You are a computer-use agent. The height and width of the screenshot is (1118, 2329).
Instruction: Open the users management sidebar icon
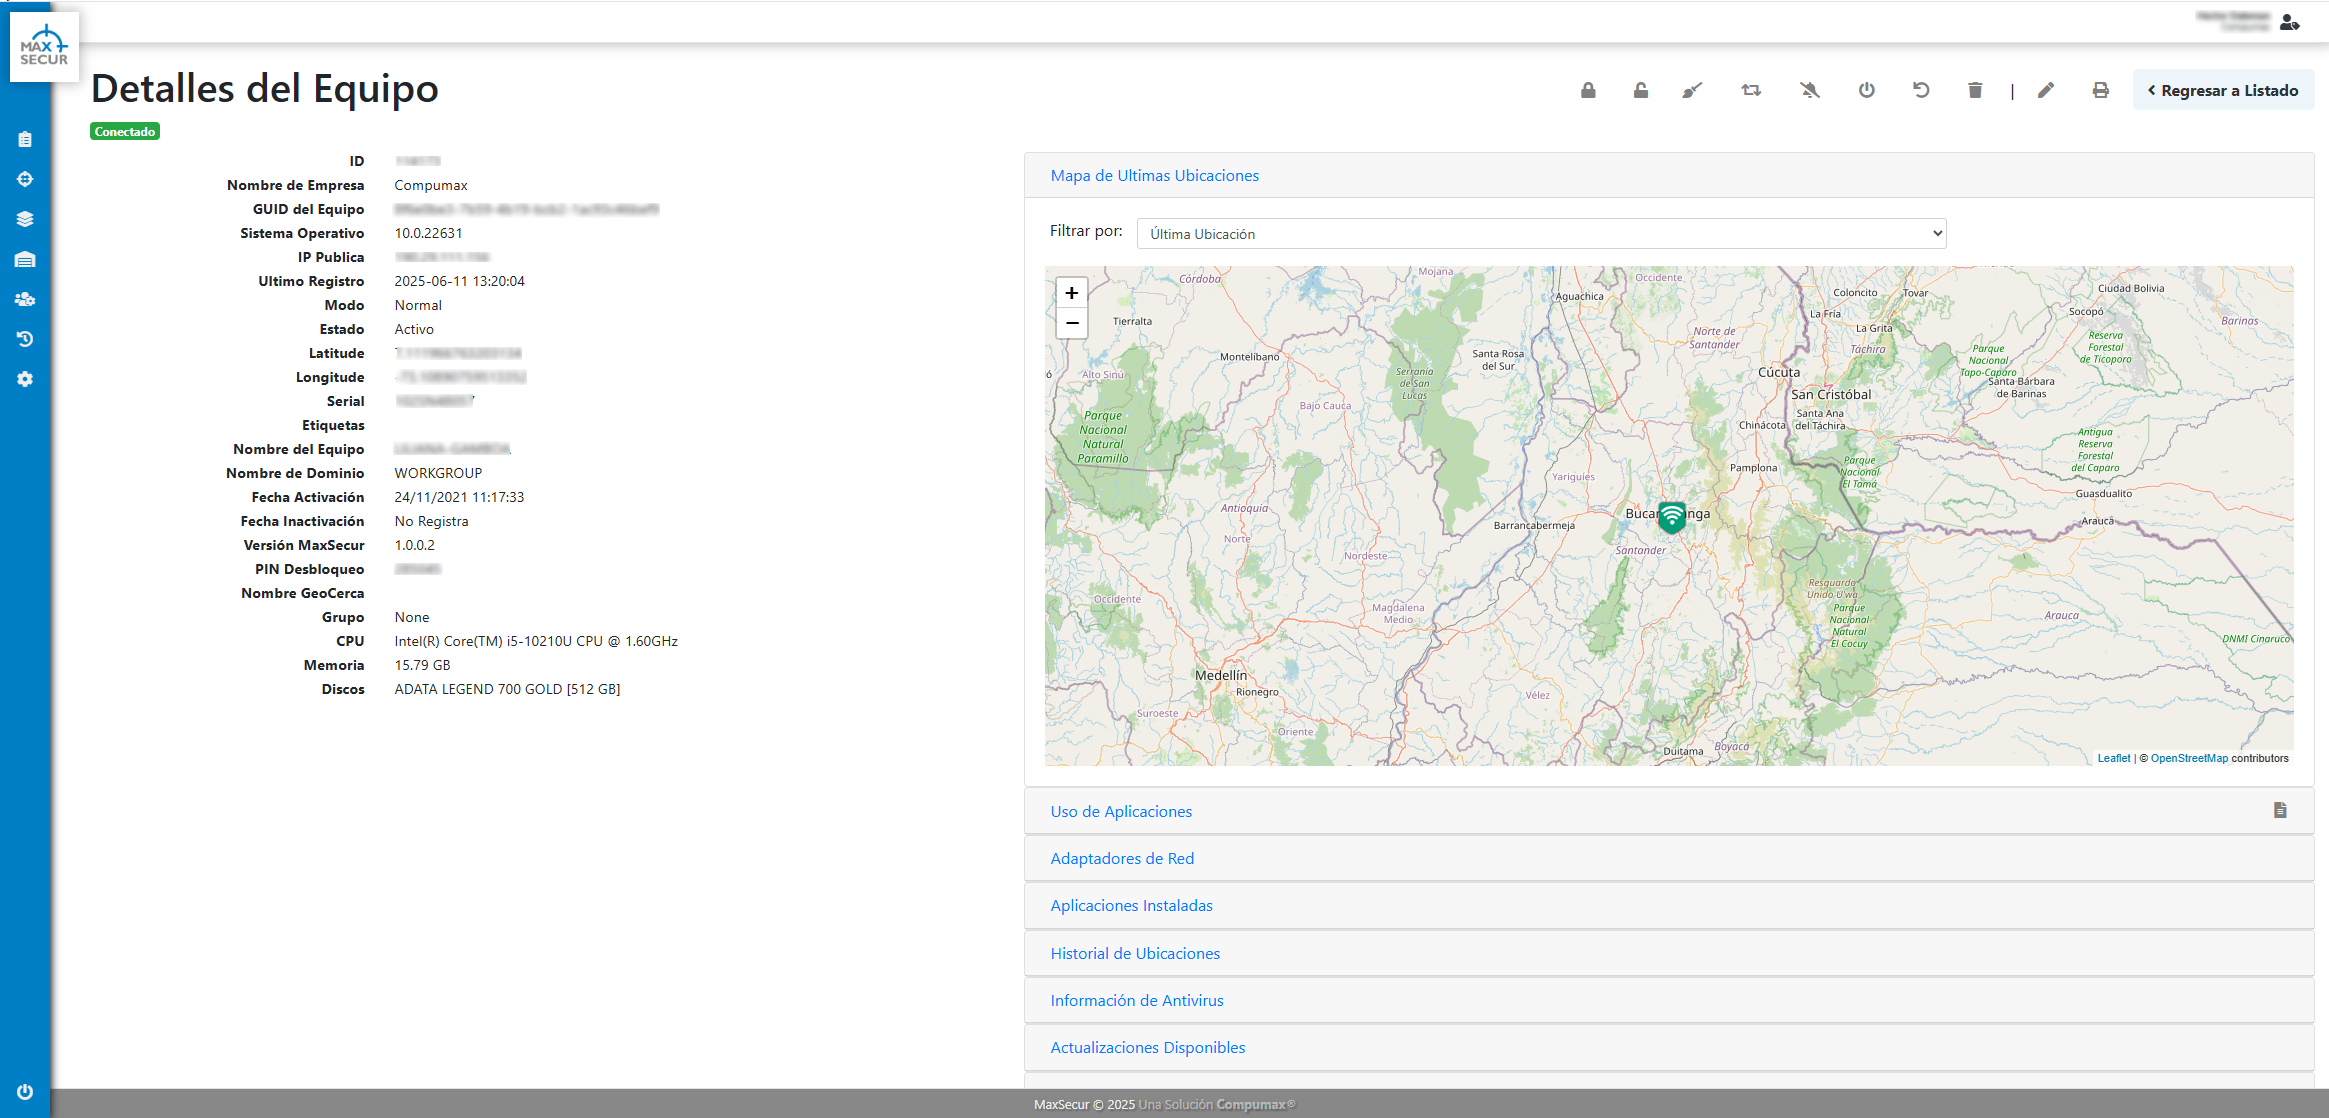(x=25, y=299)
